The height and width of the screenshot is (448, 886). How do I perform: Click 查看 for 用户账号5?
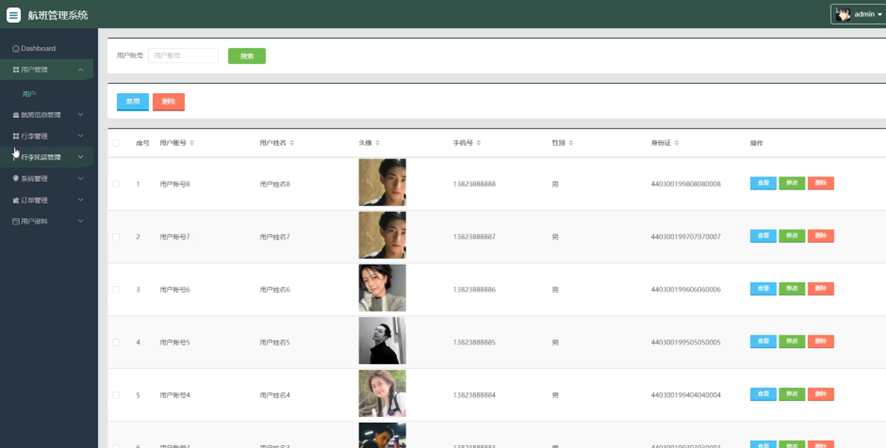tap(763, 341)
